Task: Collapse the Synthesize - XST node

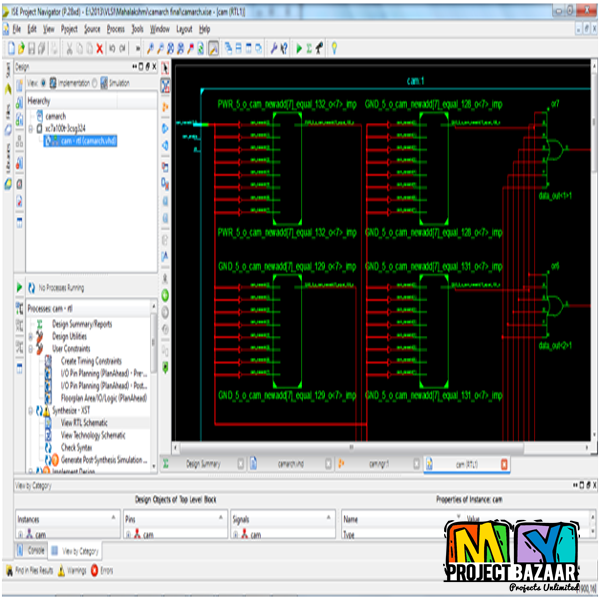Action: click(x=31, y=410)
